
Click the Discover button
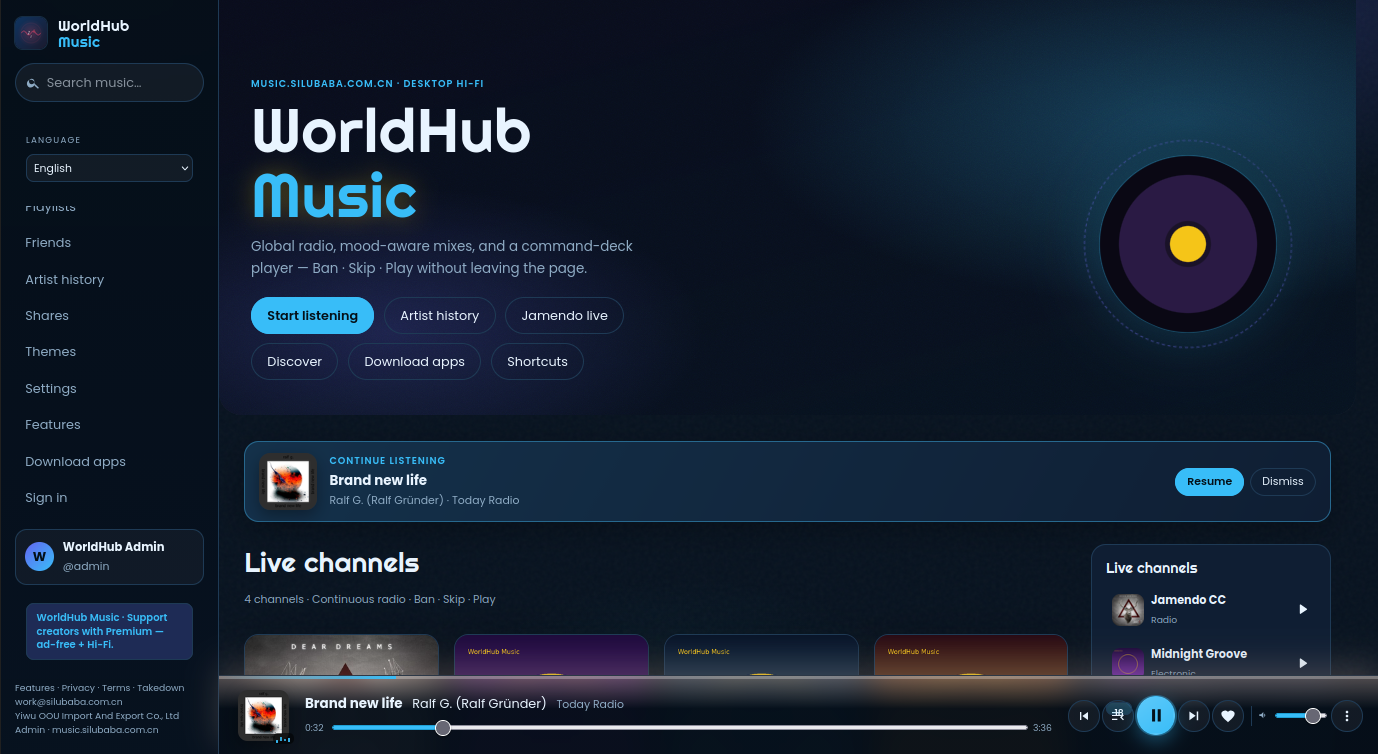(x=295, y=361)
